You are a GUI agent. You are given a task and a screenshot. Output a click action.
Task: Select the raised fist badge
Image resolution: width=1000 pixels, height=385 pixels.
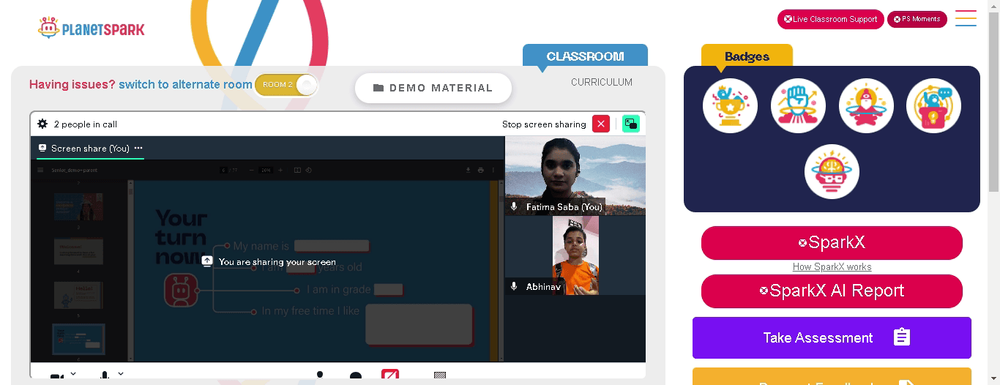(798, 106)
